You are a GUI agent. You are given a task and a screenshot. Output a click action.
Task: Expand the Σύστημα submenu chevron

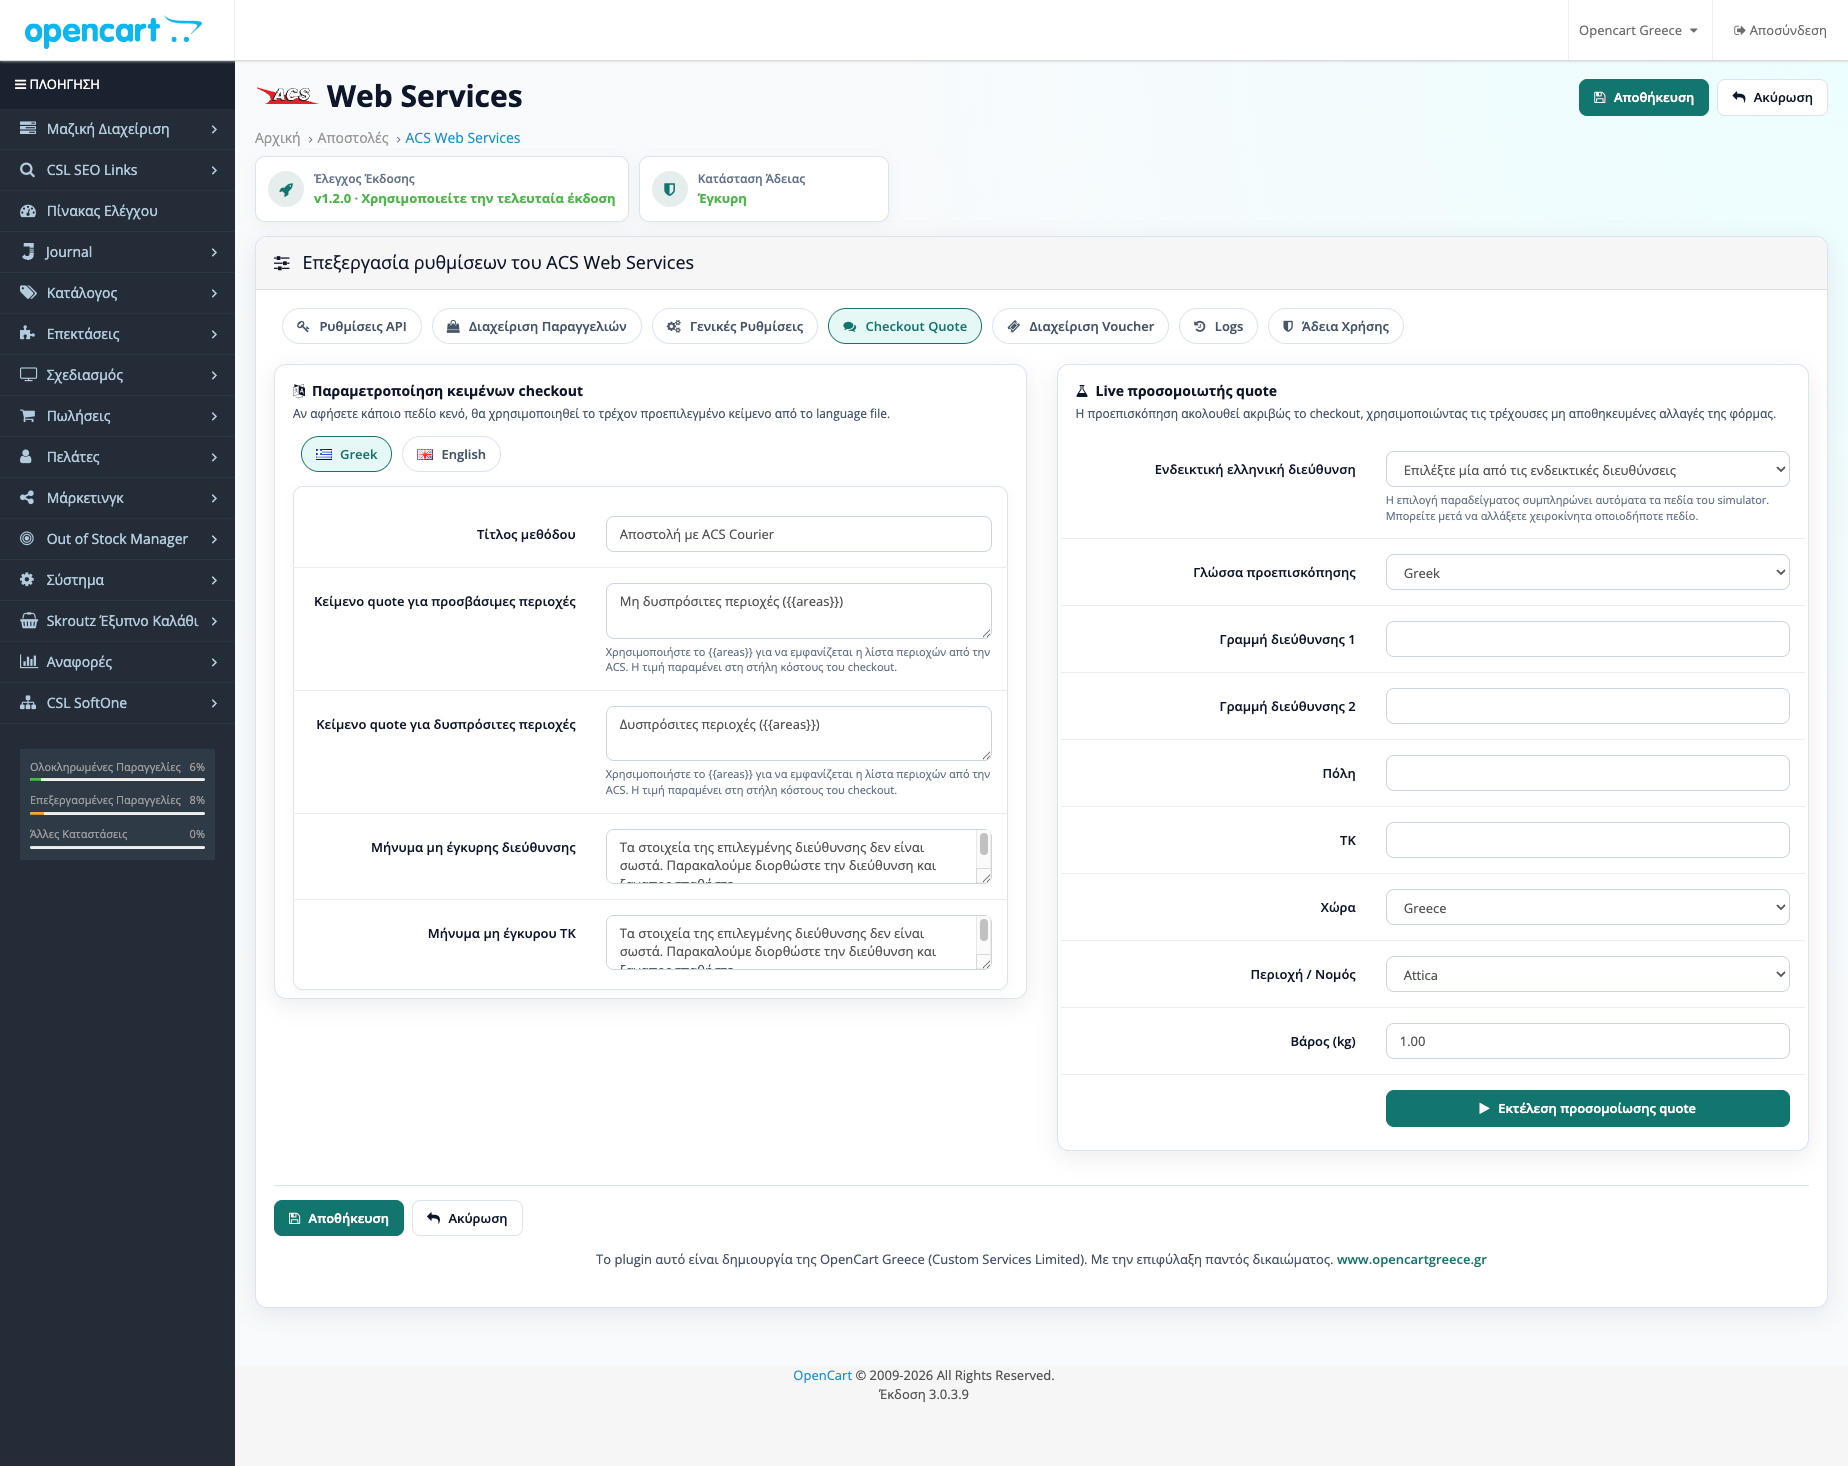214,580
